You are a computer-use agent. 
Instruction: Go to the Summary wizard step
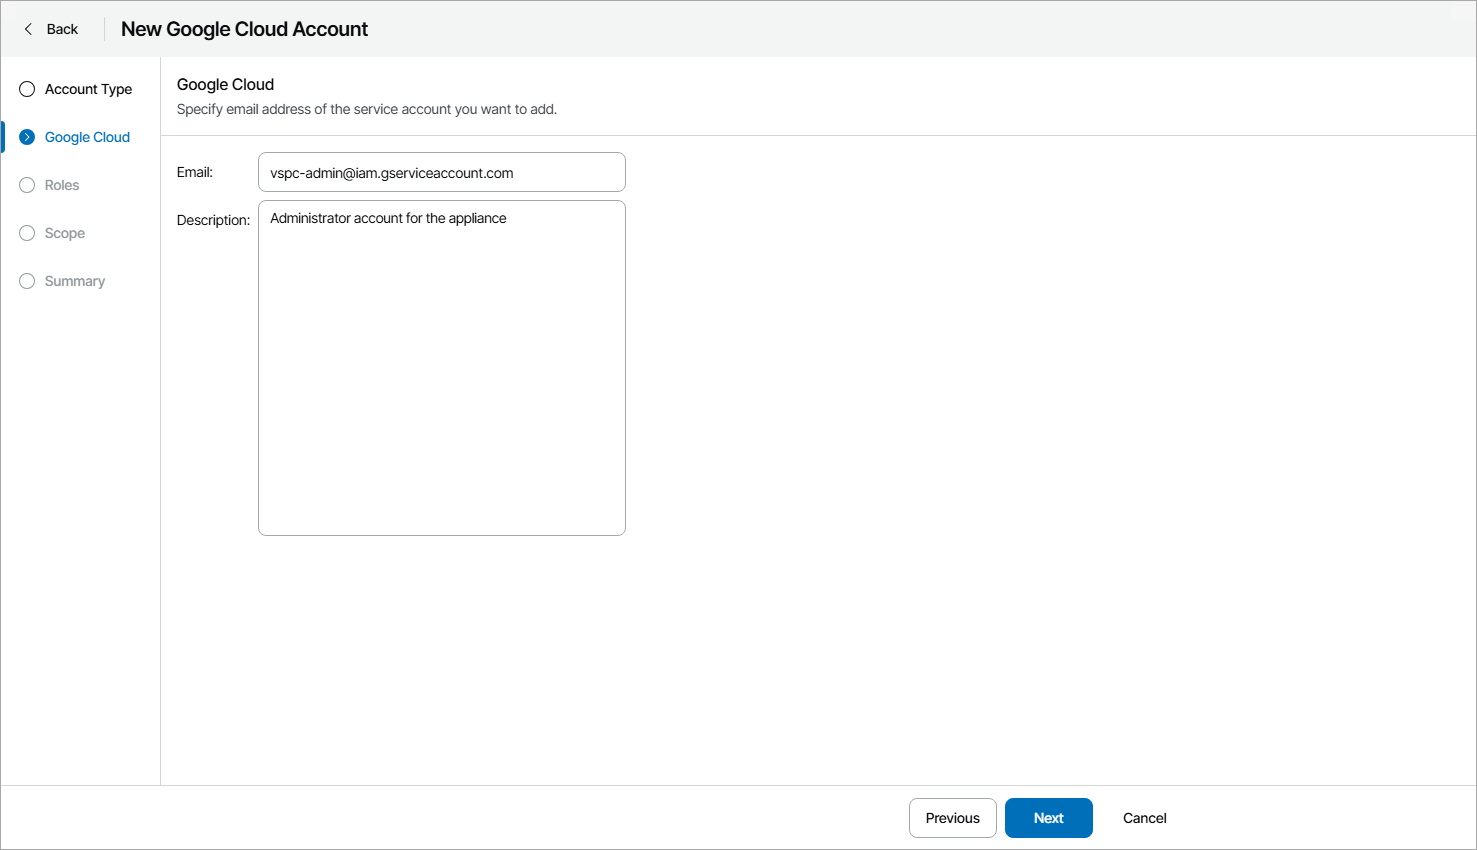[74, 281]
